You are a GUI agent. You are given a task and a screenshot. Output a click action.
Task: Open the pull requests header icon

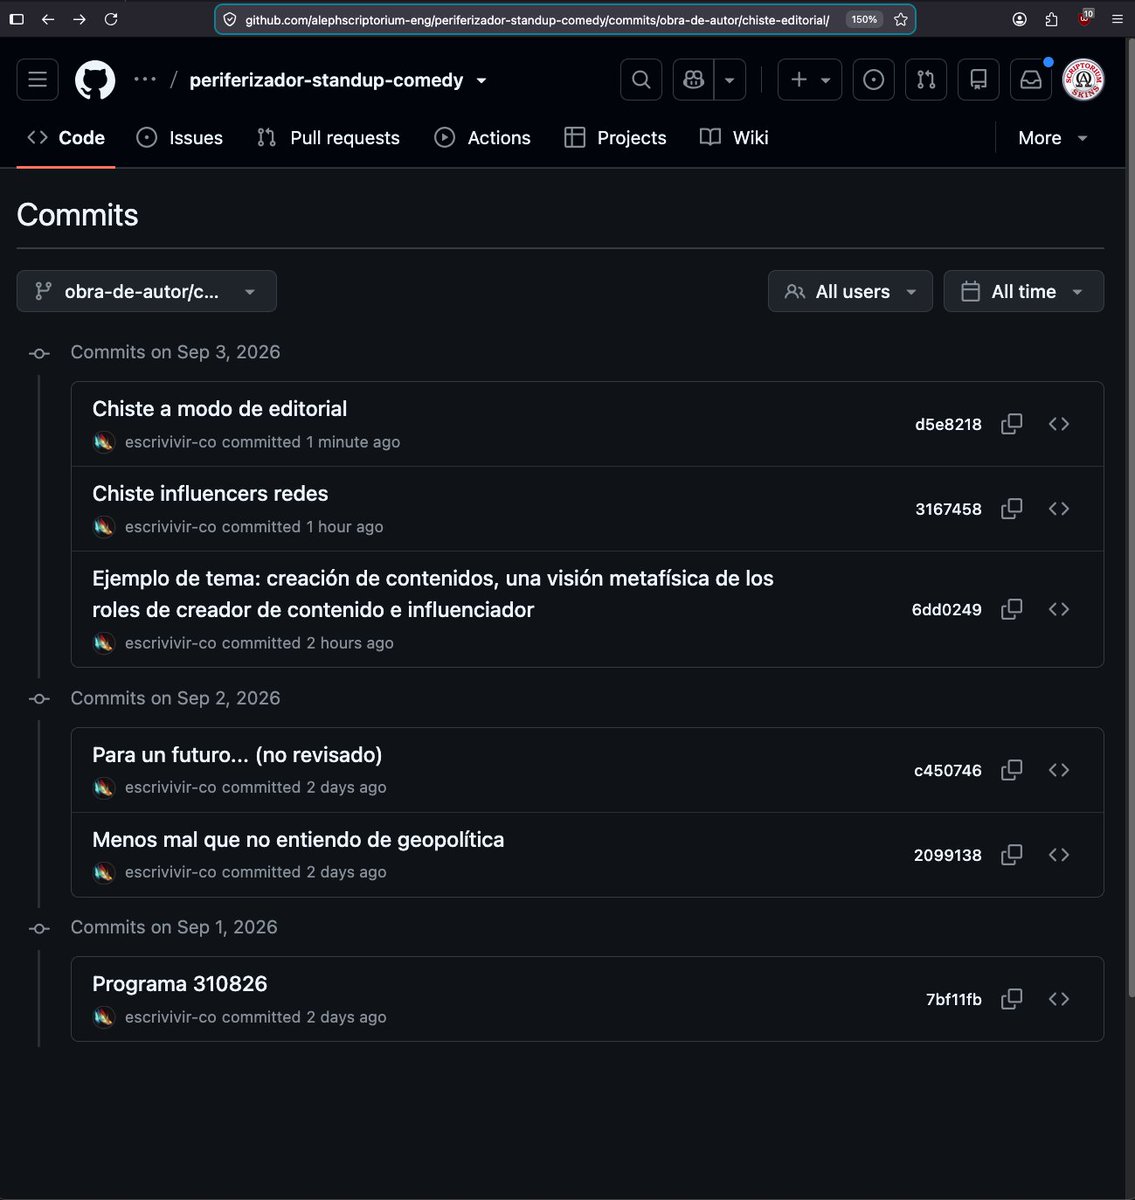tap(926, 80)
